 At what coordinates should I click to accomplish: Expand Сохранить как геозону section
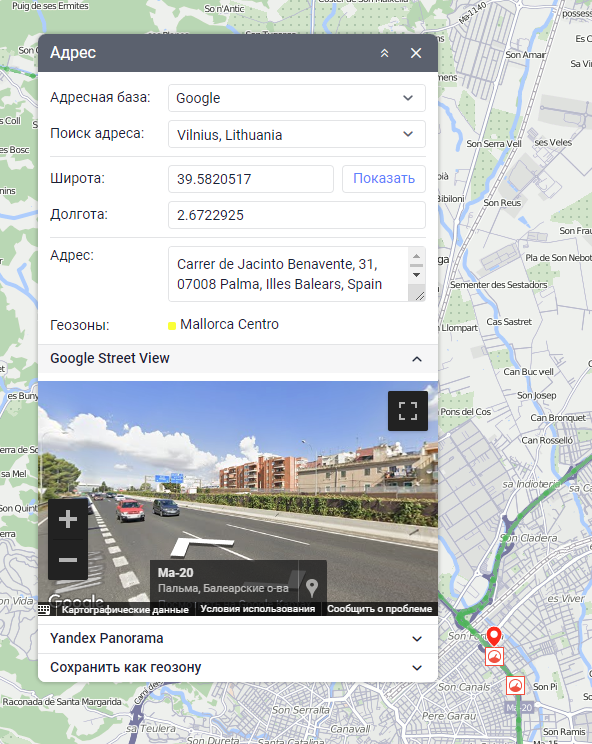pyautogui.click(x=238, y=668)
